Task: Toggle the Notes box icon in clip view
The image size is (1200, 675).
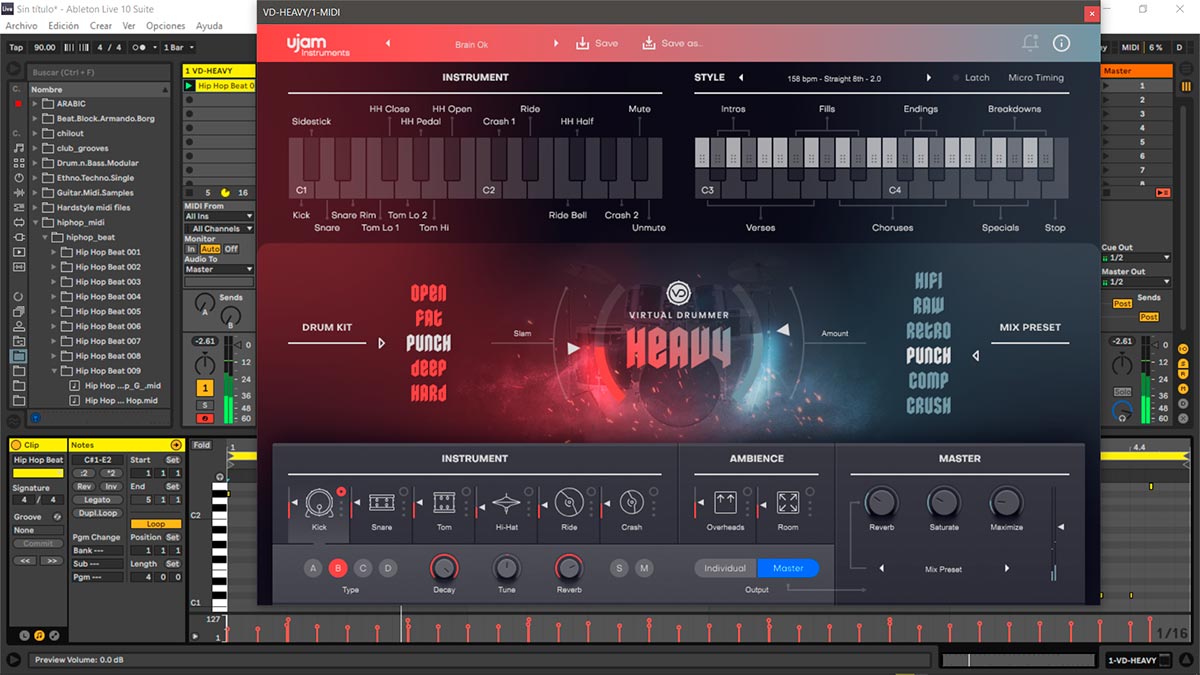Action: pyautogui.click(x=39, y=635)
